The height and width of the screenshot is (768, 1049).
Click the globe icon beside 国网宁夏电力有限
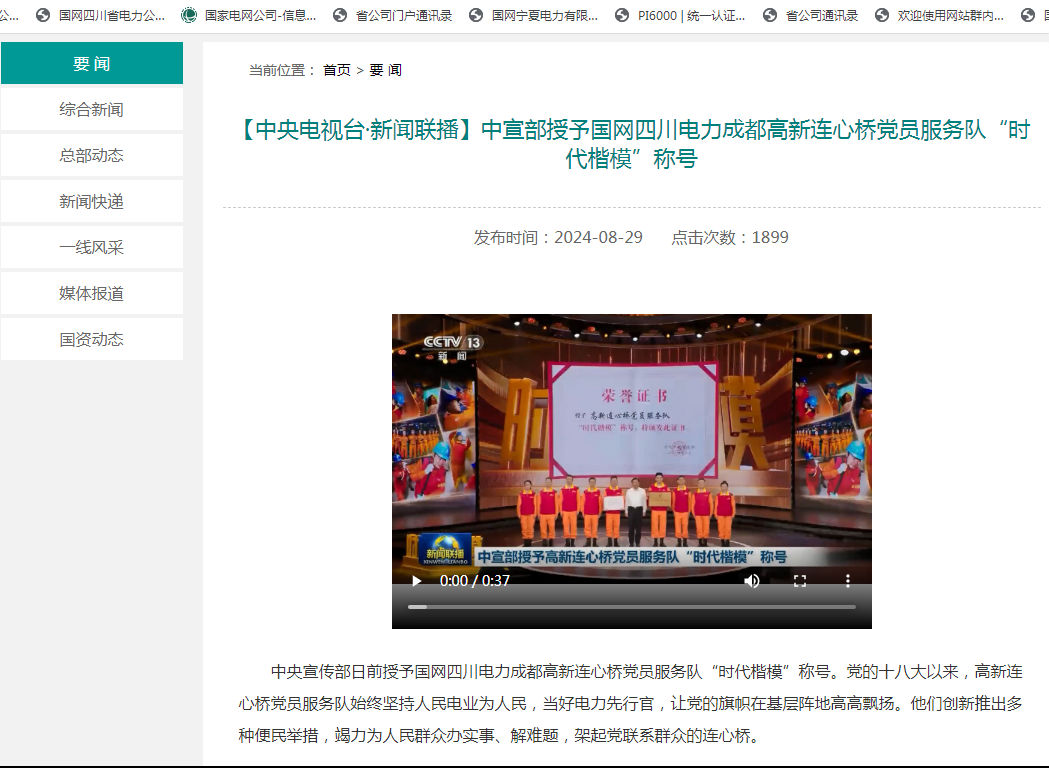476,15
